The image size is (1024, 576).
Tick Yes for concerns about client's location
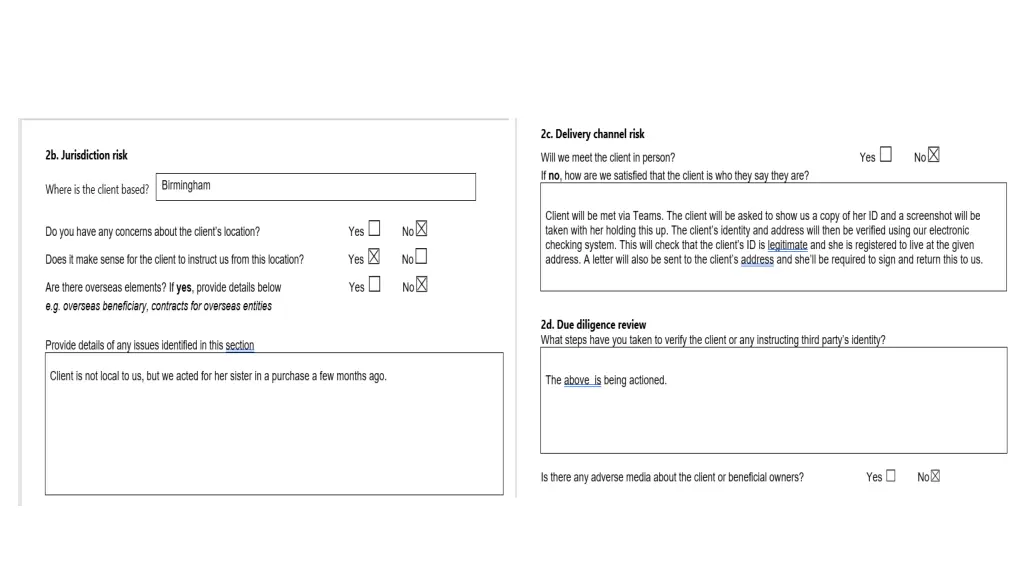(374, 230)
